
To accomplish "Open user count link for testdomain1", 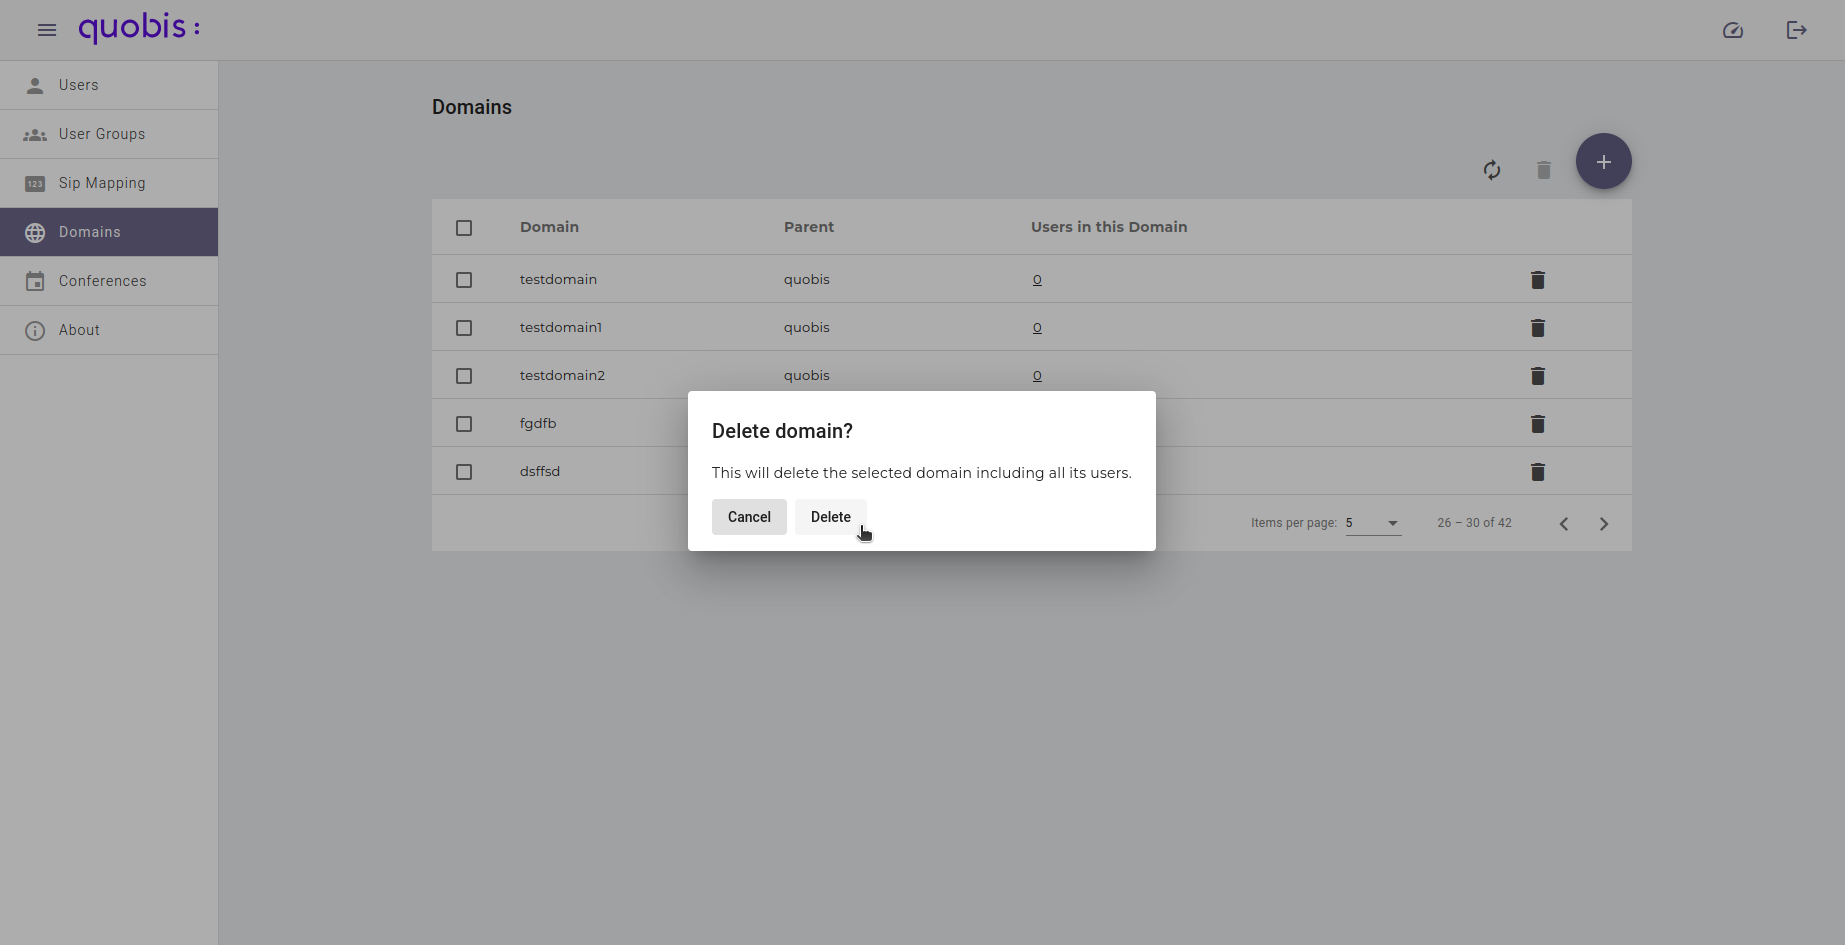I will (1037, 328).
